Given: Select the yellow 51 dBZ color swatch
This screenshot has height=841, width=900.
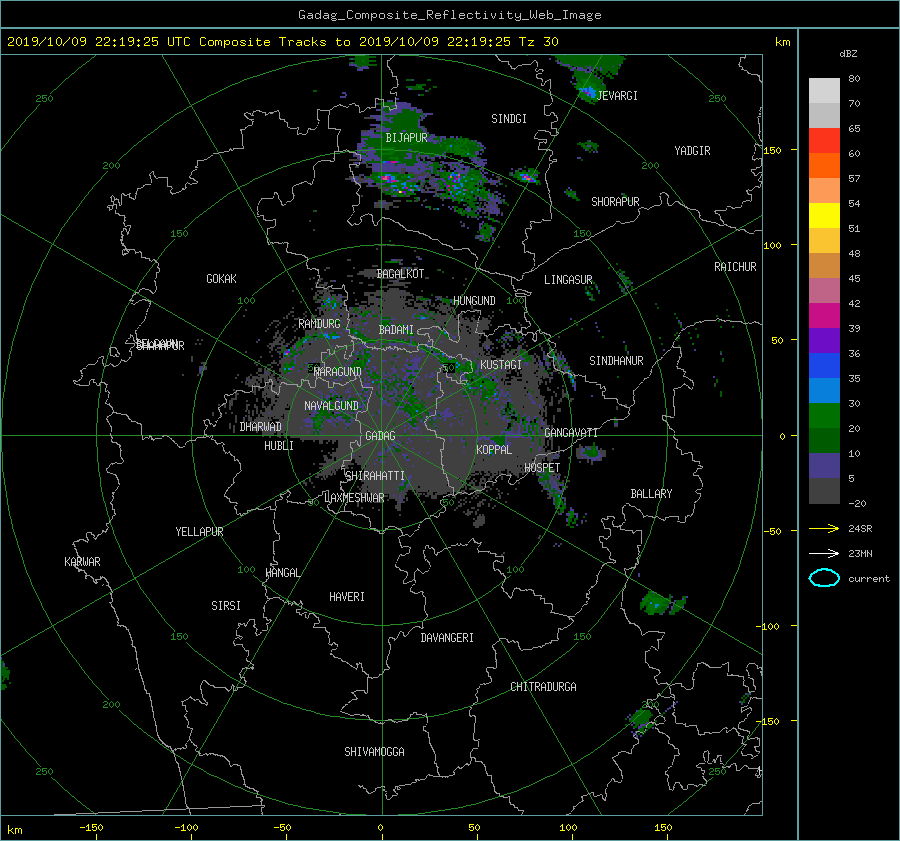Looking at the screenshot, I should 824,215.
